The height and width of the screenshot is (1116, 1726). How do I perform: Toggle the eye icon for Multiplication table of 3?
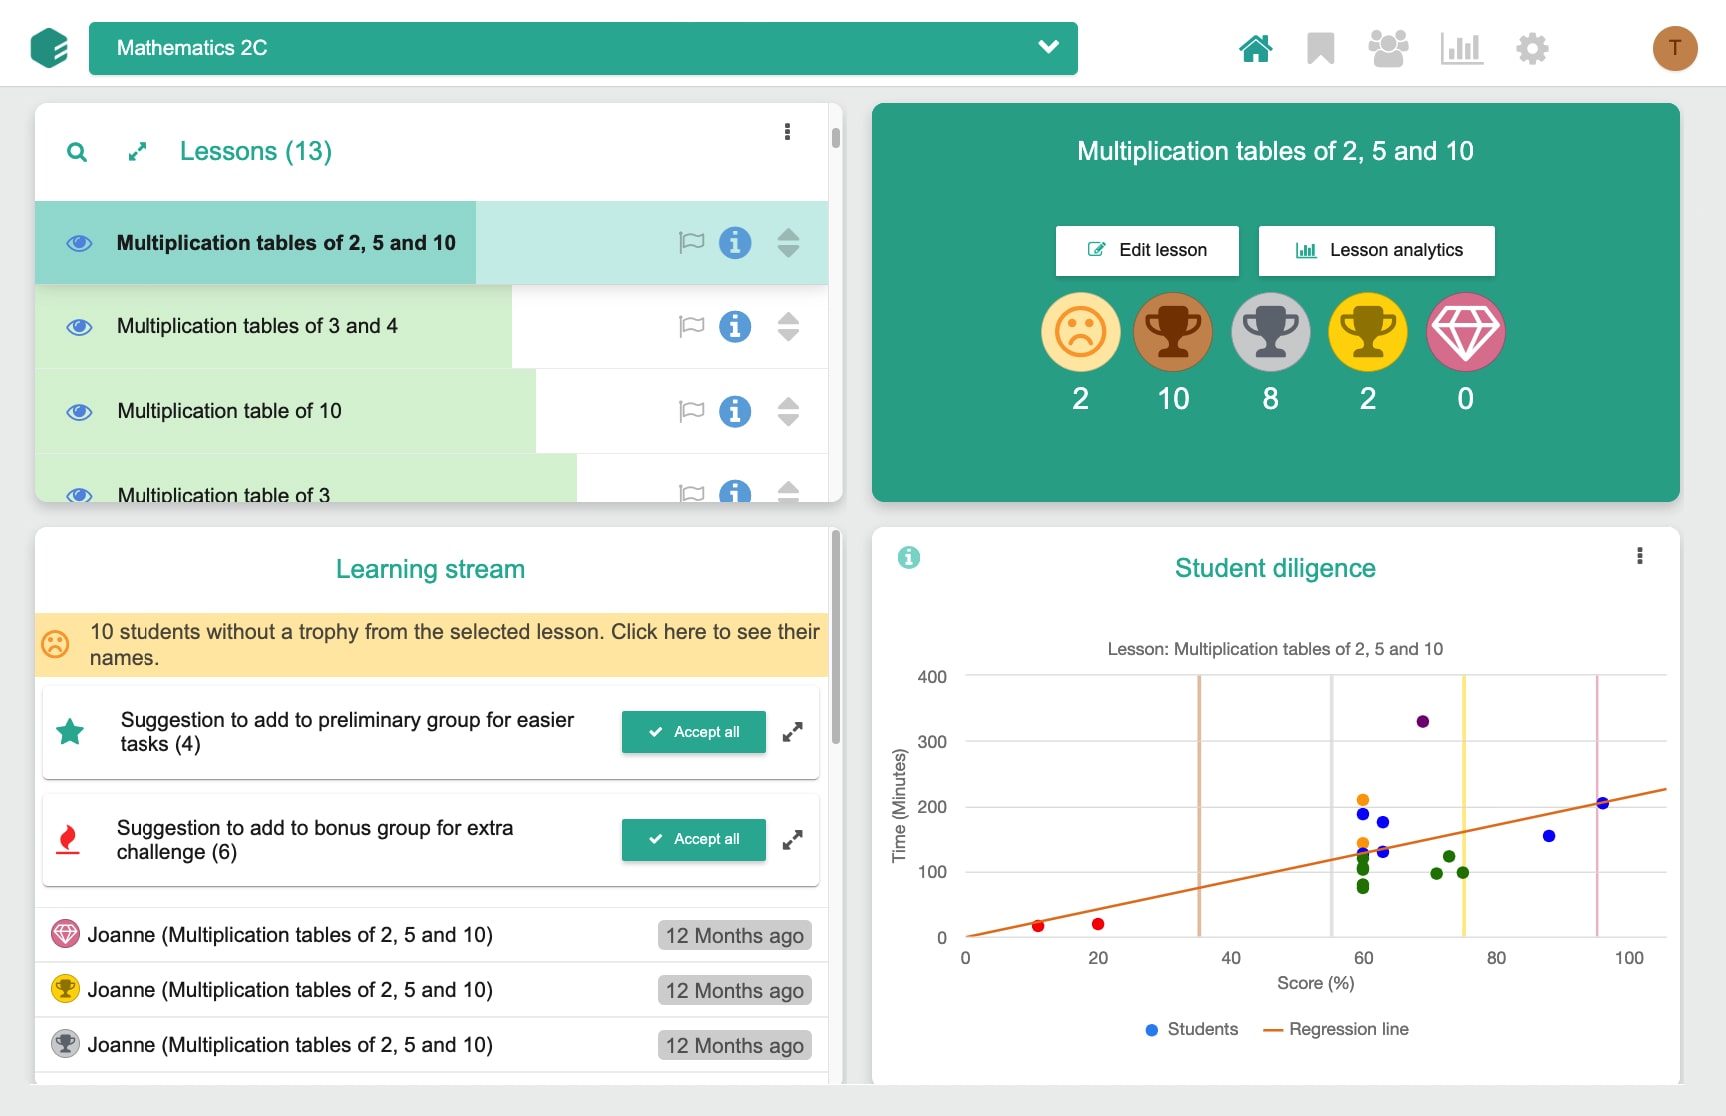(x=78, y=494)
